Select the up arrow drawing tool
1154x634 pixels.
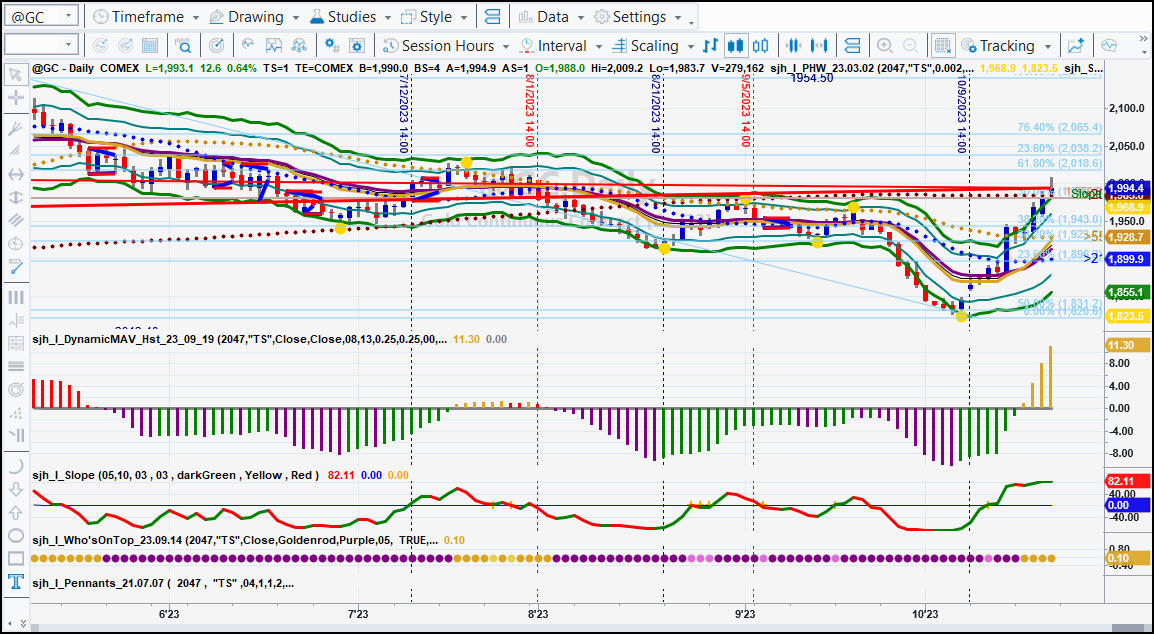15,513
